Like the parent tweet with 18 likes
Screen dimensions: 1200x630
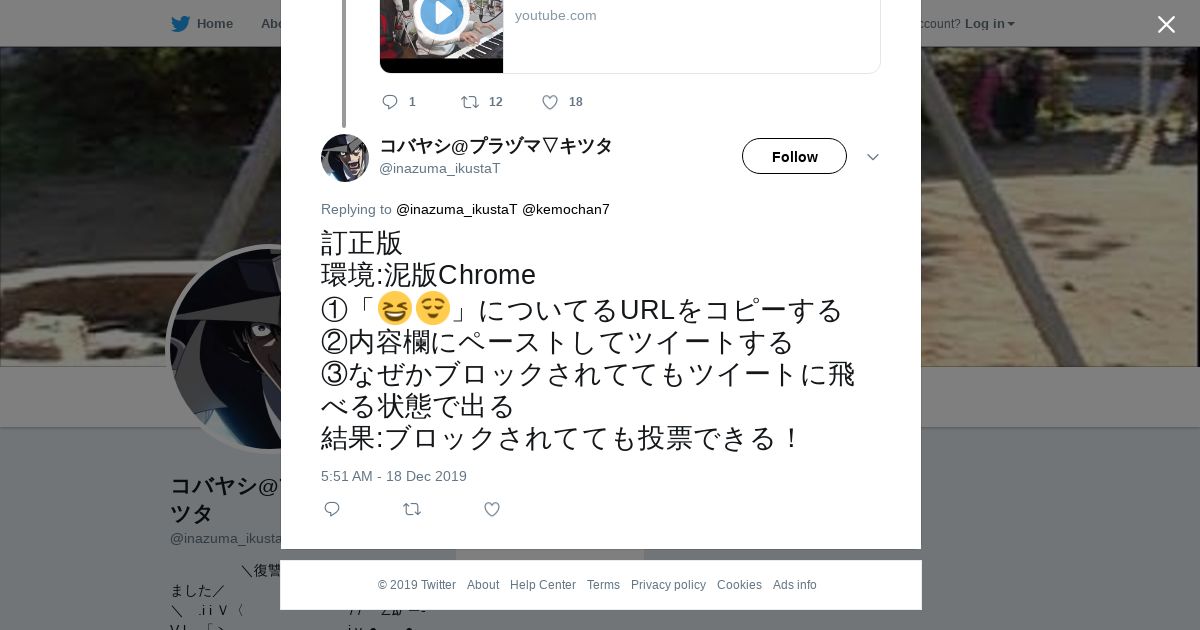[x=550, y=102]
